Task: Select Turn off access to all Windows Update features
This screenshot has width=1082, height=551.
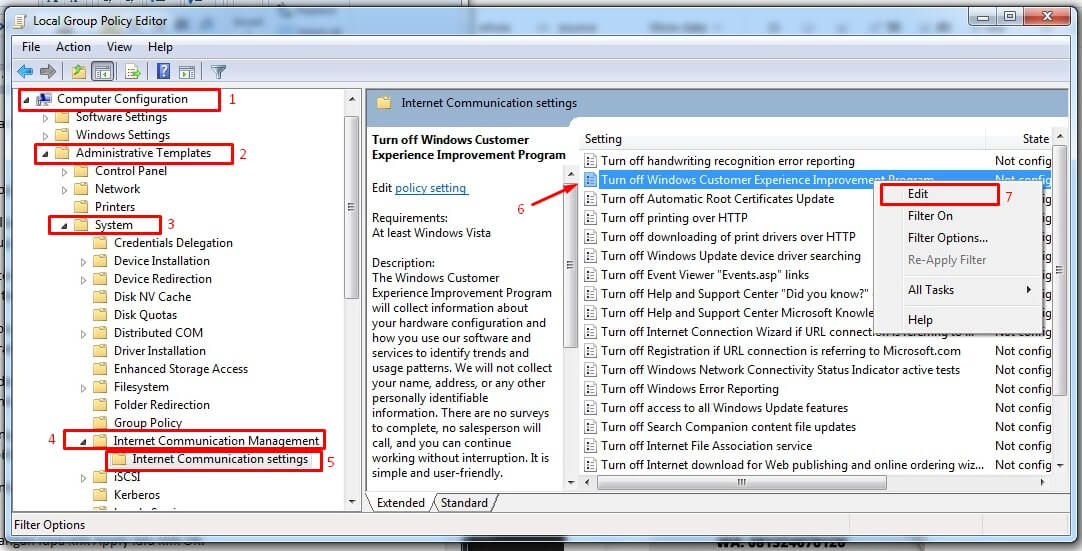Action: pyautogui.click(x=725, y=408)
